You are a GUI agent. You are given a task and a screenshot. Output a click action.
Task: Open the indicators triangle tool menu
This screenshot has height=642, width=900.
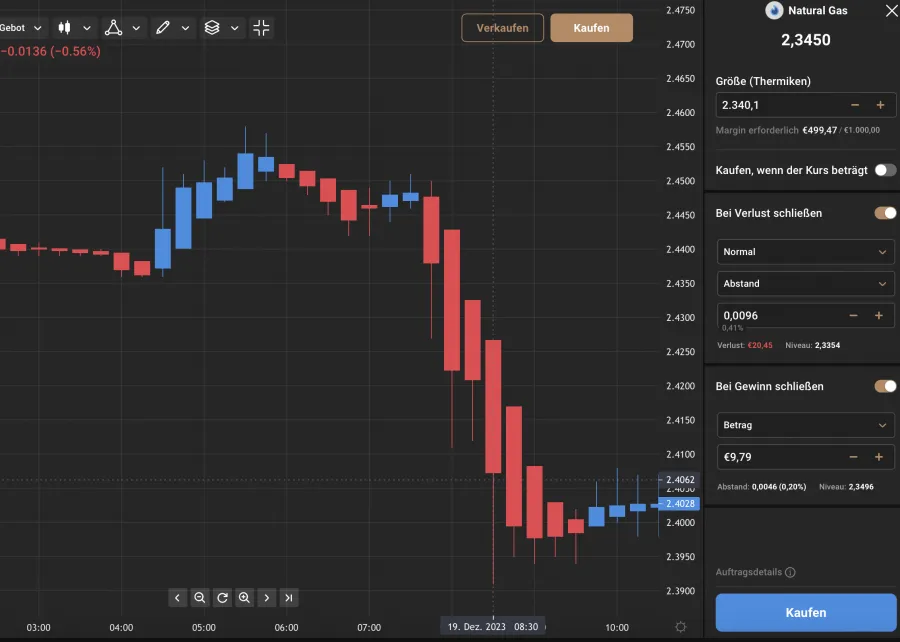click(x=123, y=28)
